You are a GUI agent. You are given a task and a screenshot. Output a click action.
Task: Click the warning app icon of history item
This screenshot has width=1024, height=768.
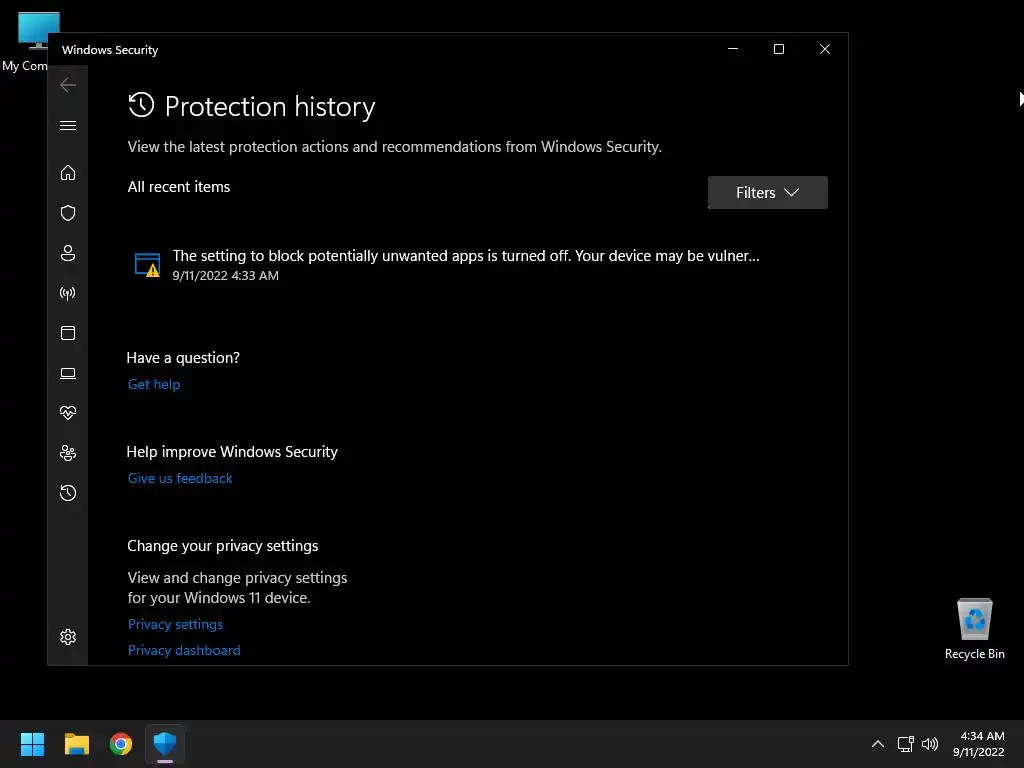pos(147,264)
